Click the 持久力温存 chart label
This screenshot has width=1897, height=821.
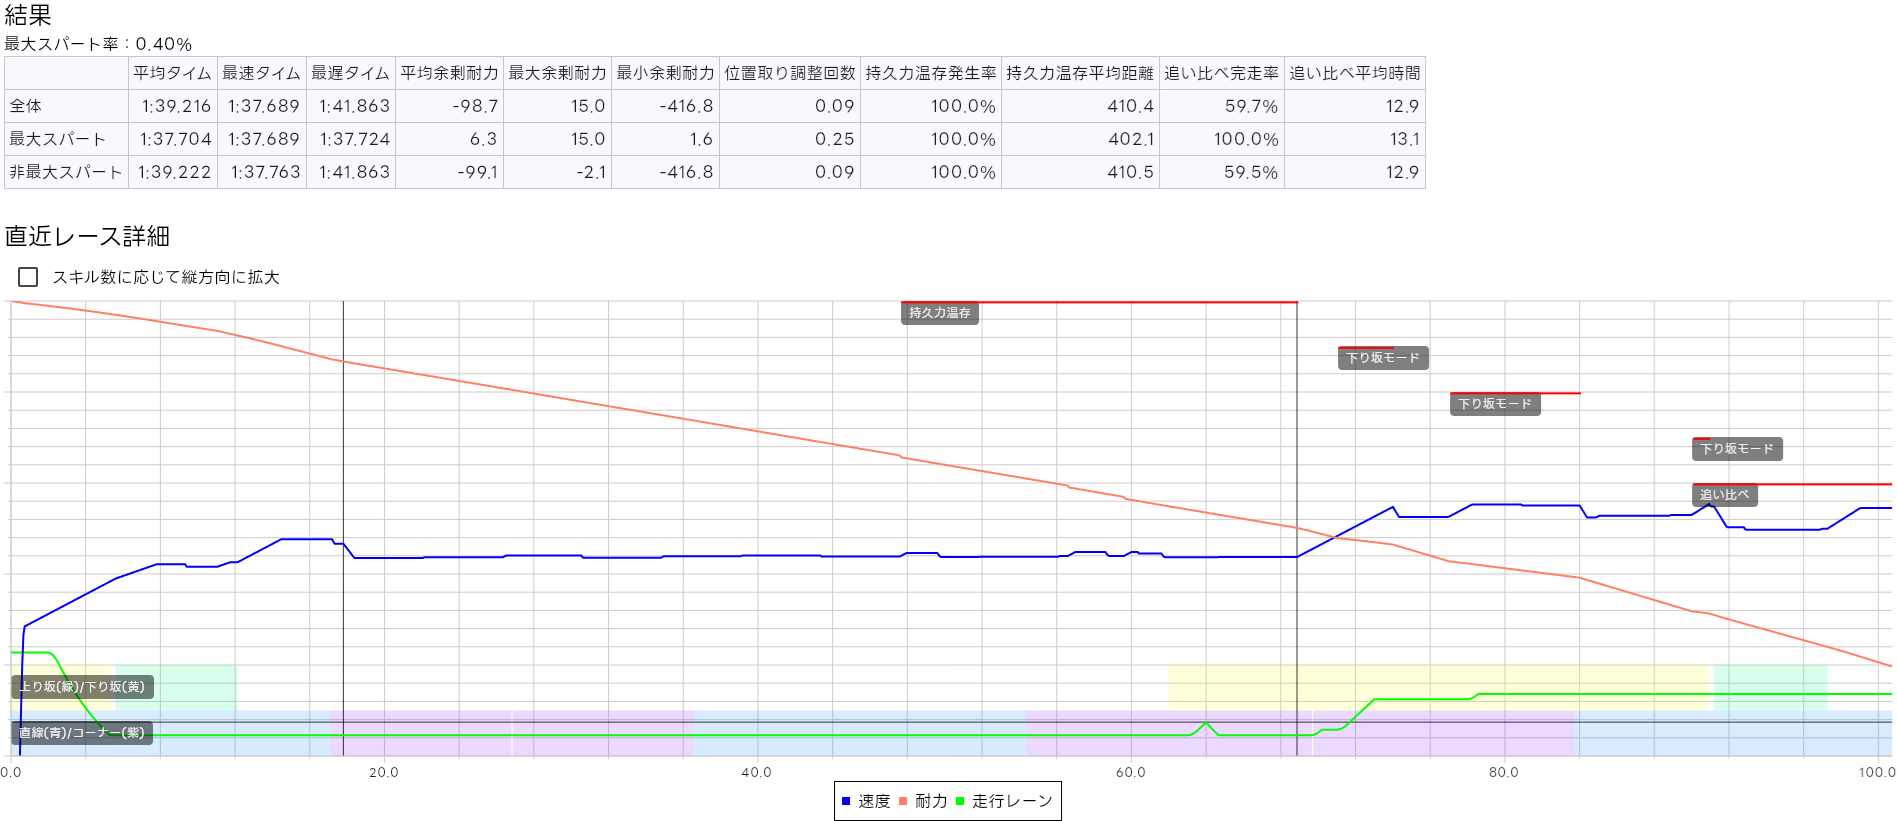click(940, 313)
